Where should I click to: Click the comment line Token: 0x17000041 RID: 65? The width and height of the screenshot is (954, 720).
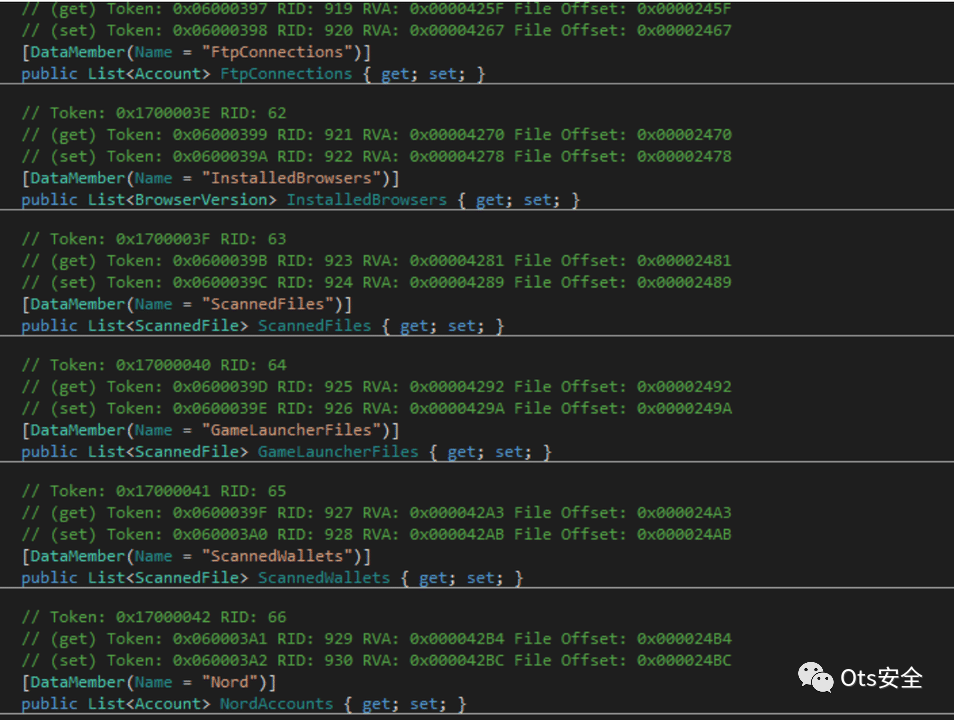point(154,491)
